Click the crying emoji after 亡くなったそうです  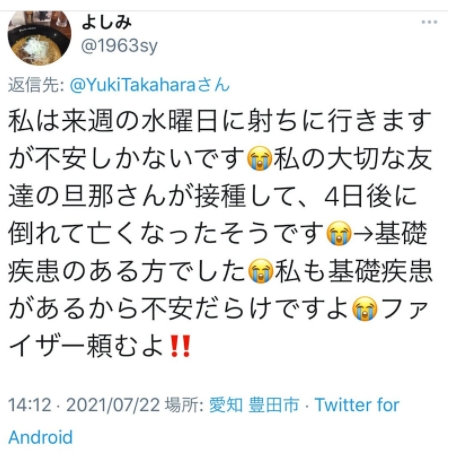tap(339, 234)
